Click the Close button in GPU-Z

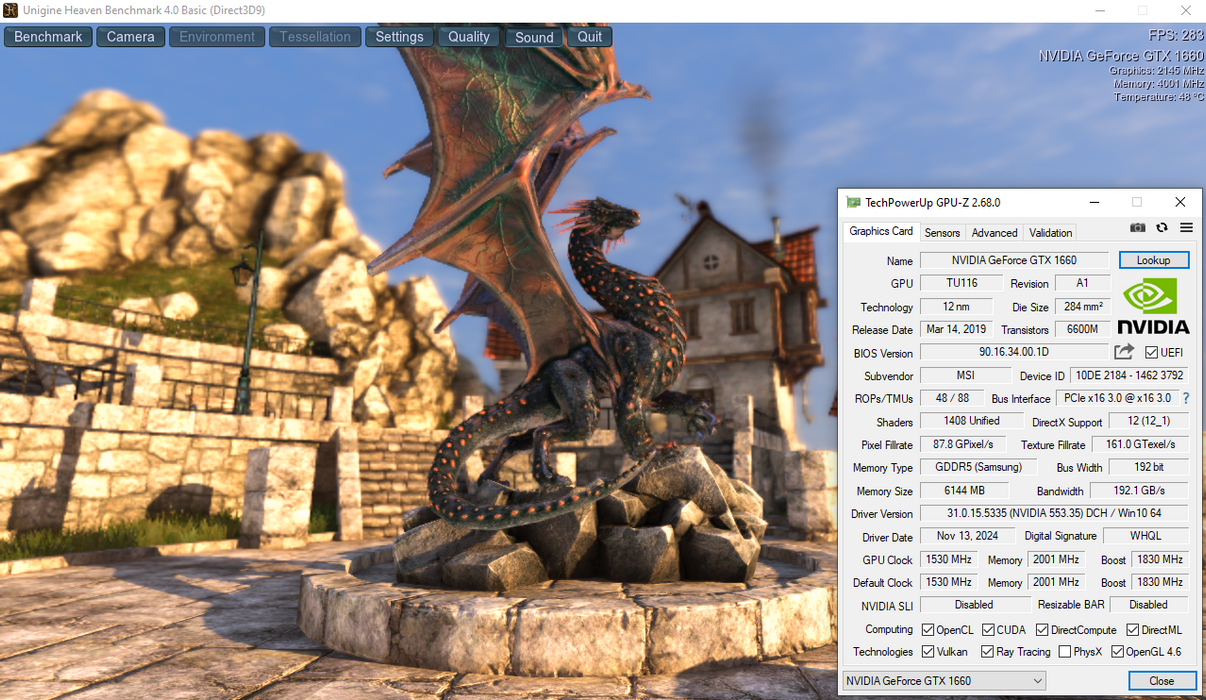tap(1161, 681)
